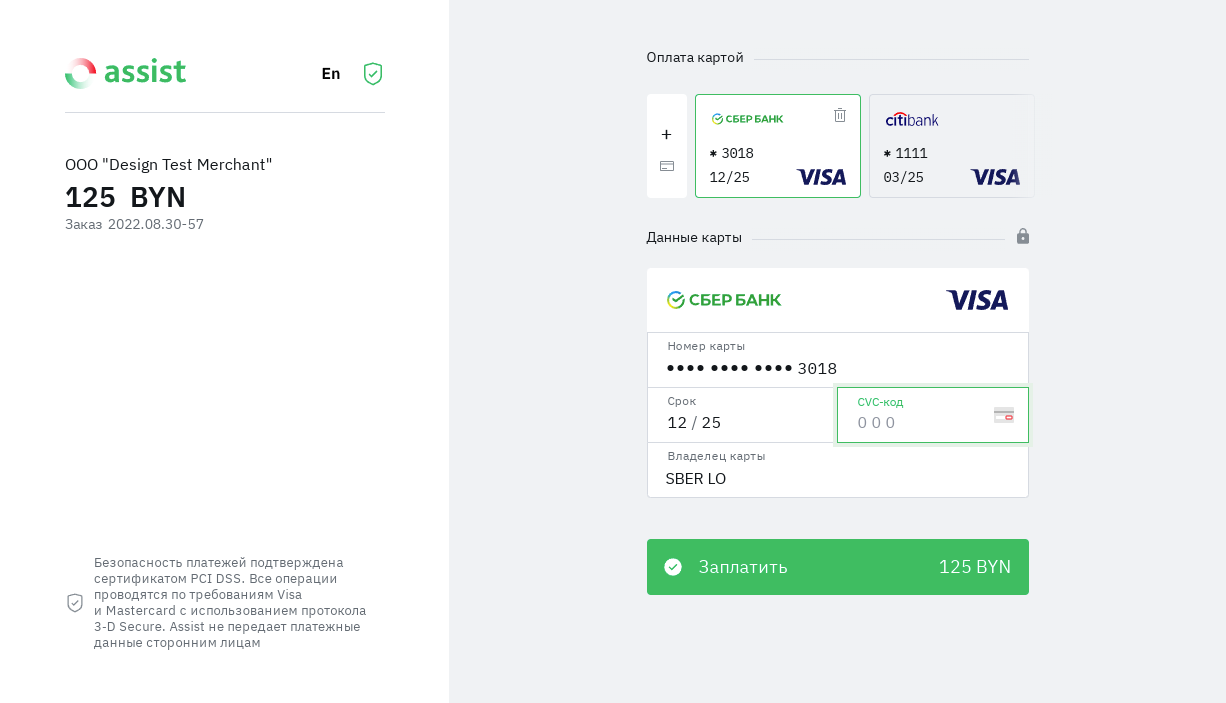Viewport: 1226px width, 703px height.
Task: Click the order number 2022.08.30-57
Action: pyautogui.click(x=156, y=225)
